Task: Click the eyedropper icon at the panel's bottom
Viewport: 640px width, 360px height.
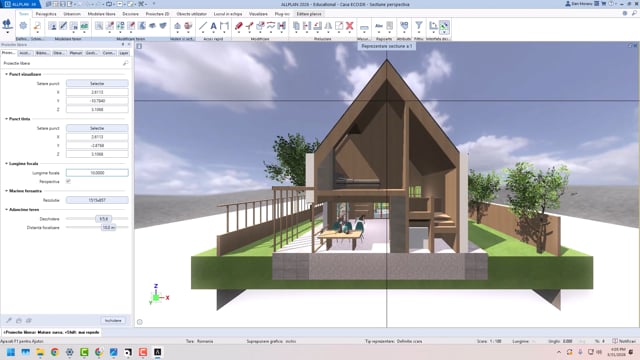Action: (x=9, y=320)
